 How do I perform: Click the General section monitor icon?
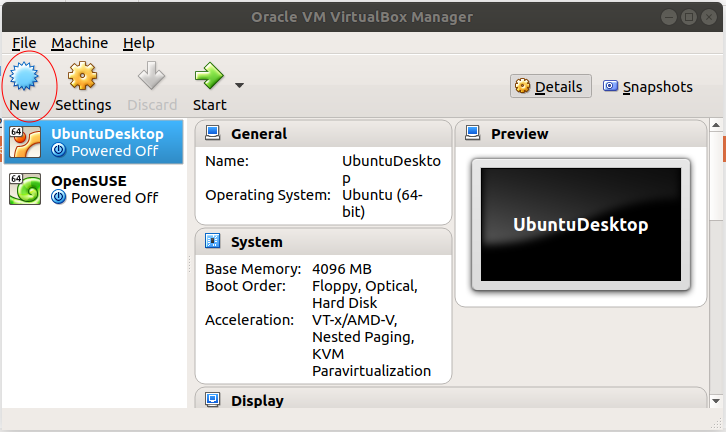[x=213, y=133]
